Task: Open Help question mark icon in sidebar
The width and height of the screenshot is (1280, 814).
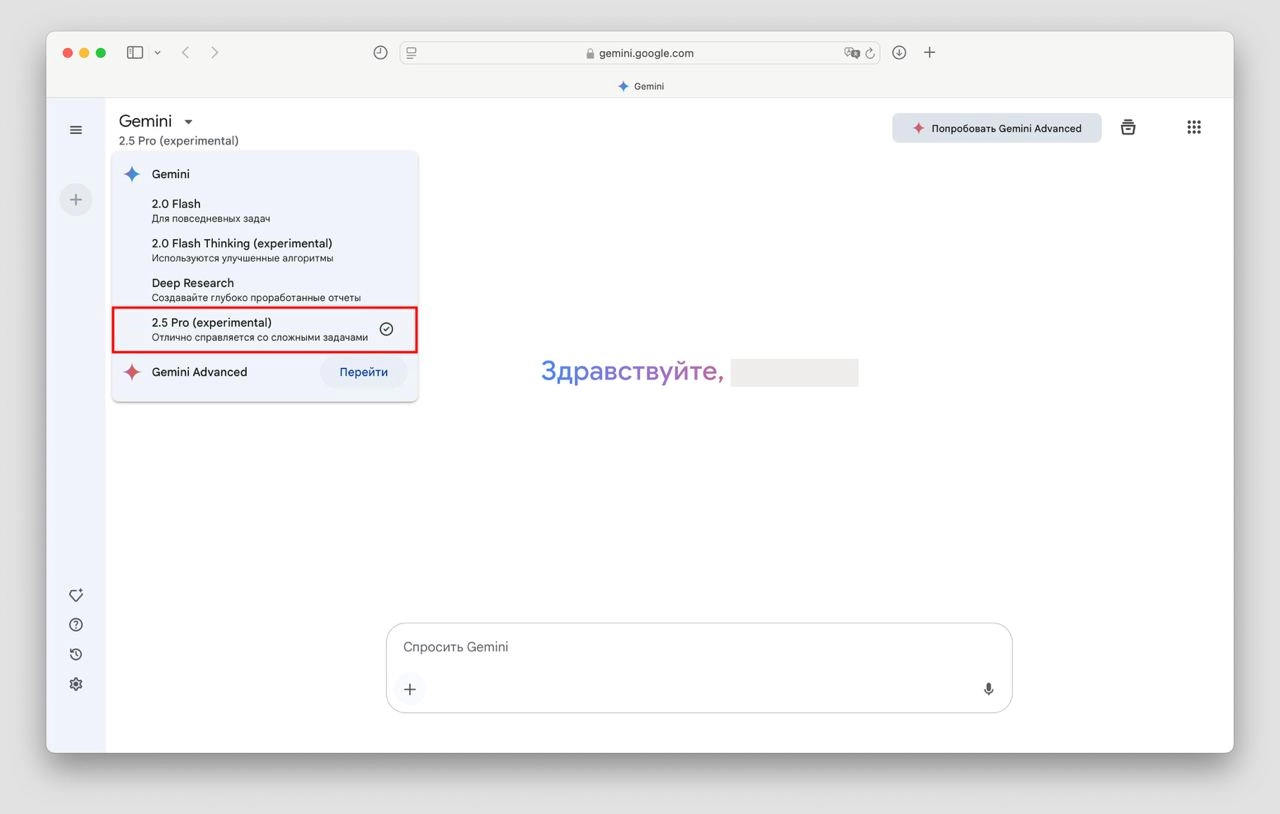Action: click(76, 625)
